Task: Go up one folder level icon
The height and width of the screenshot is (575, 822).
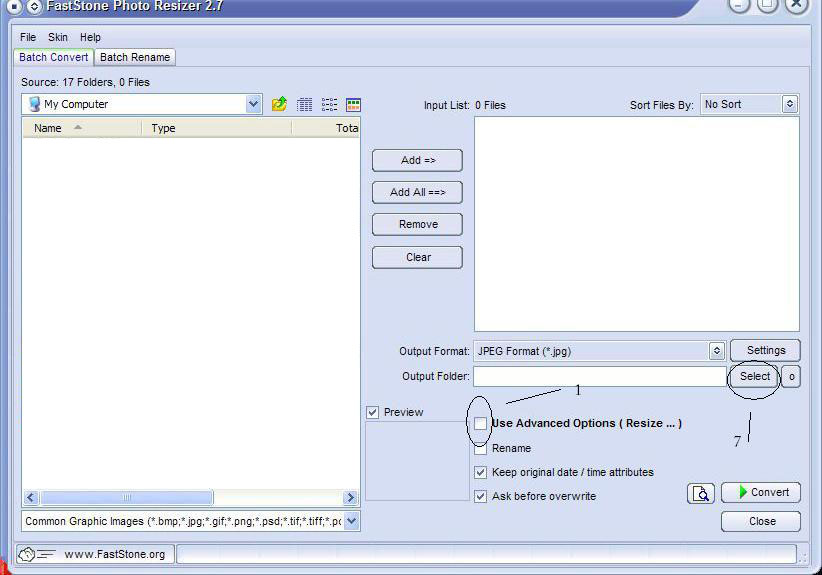Action: click(279, 104)
